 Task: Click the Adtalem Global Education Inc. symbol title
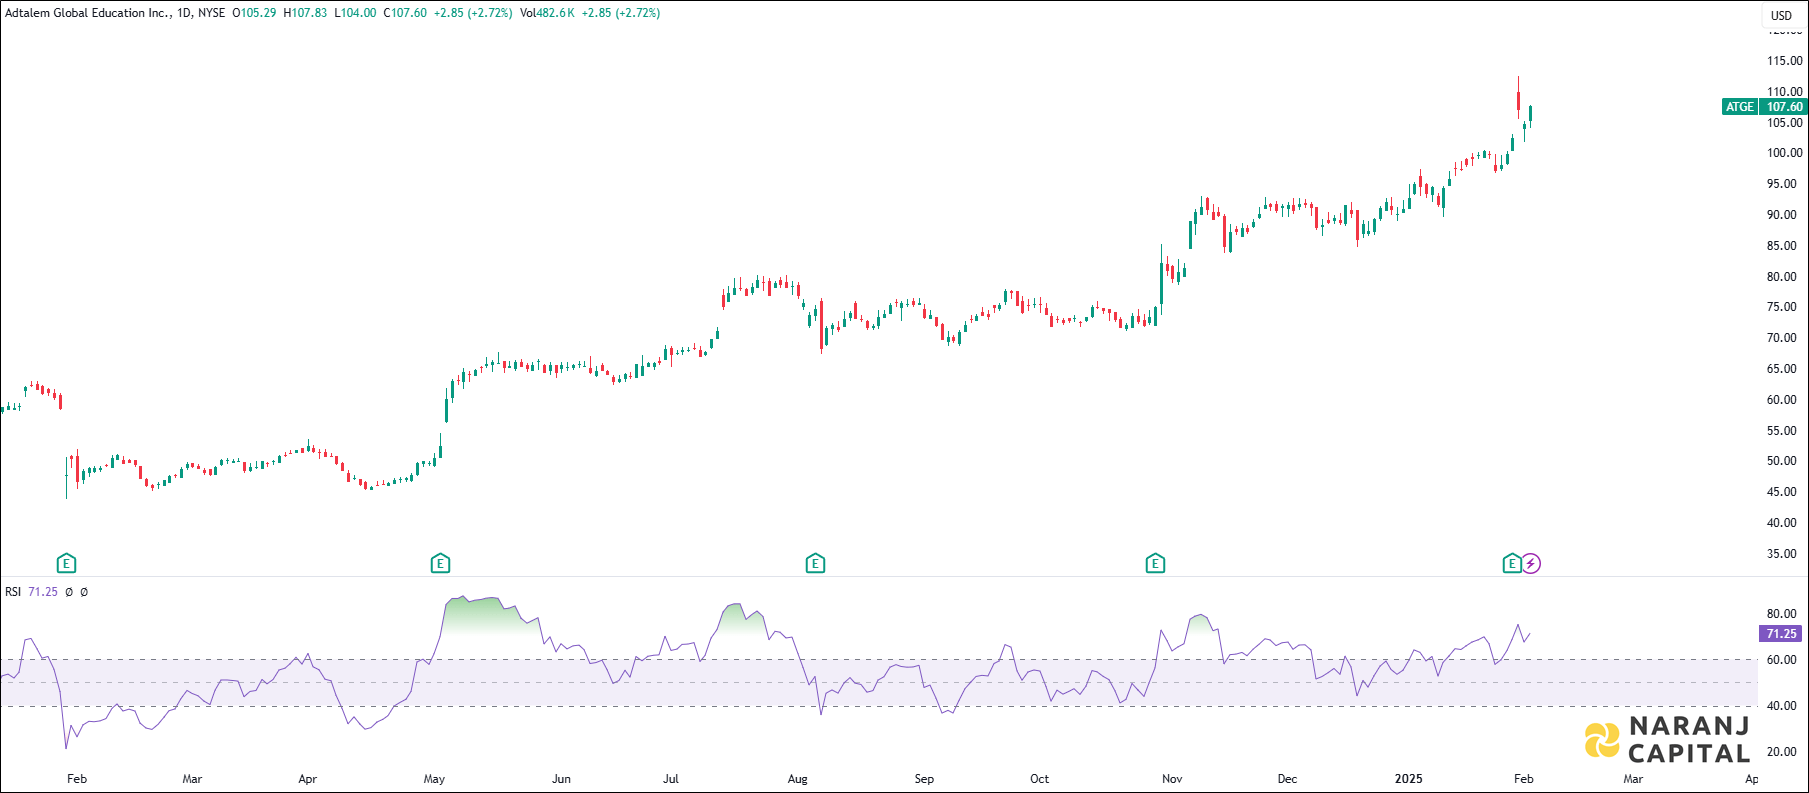(87, 13)
